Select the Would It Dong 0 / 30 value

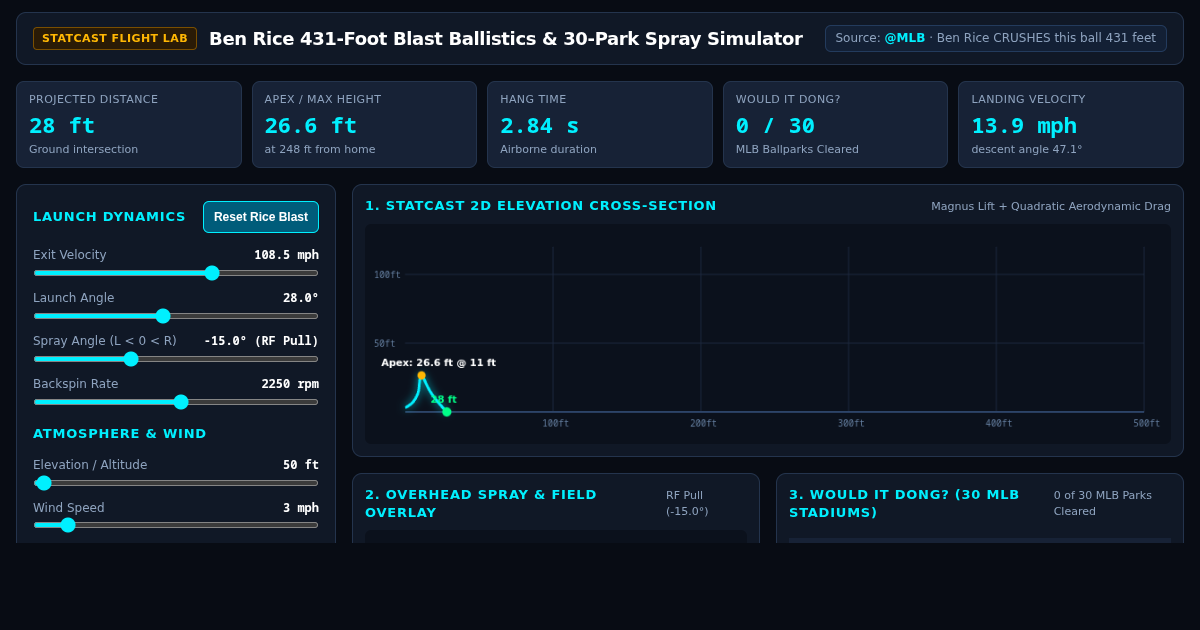tap(775, 126)
